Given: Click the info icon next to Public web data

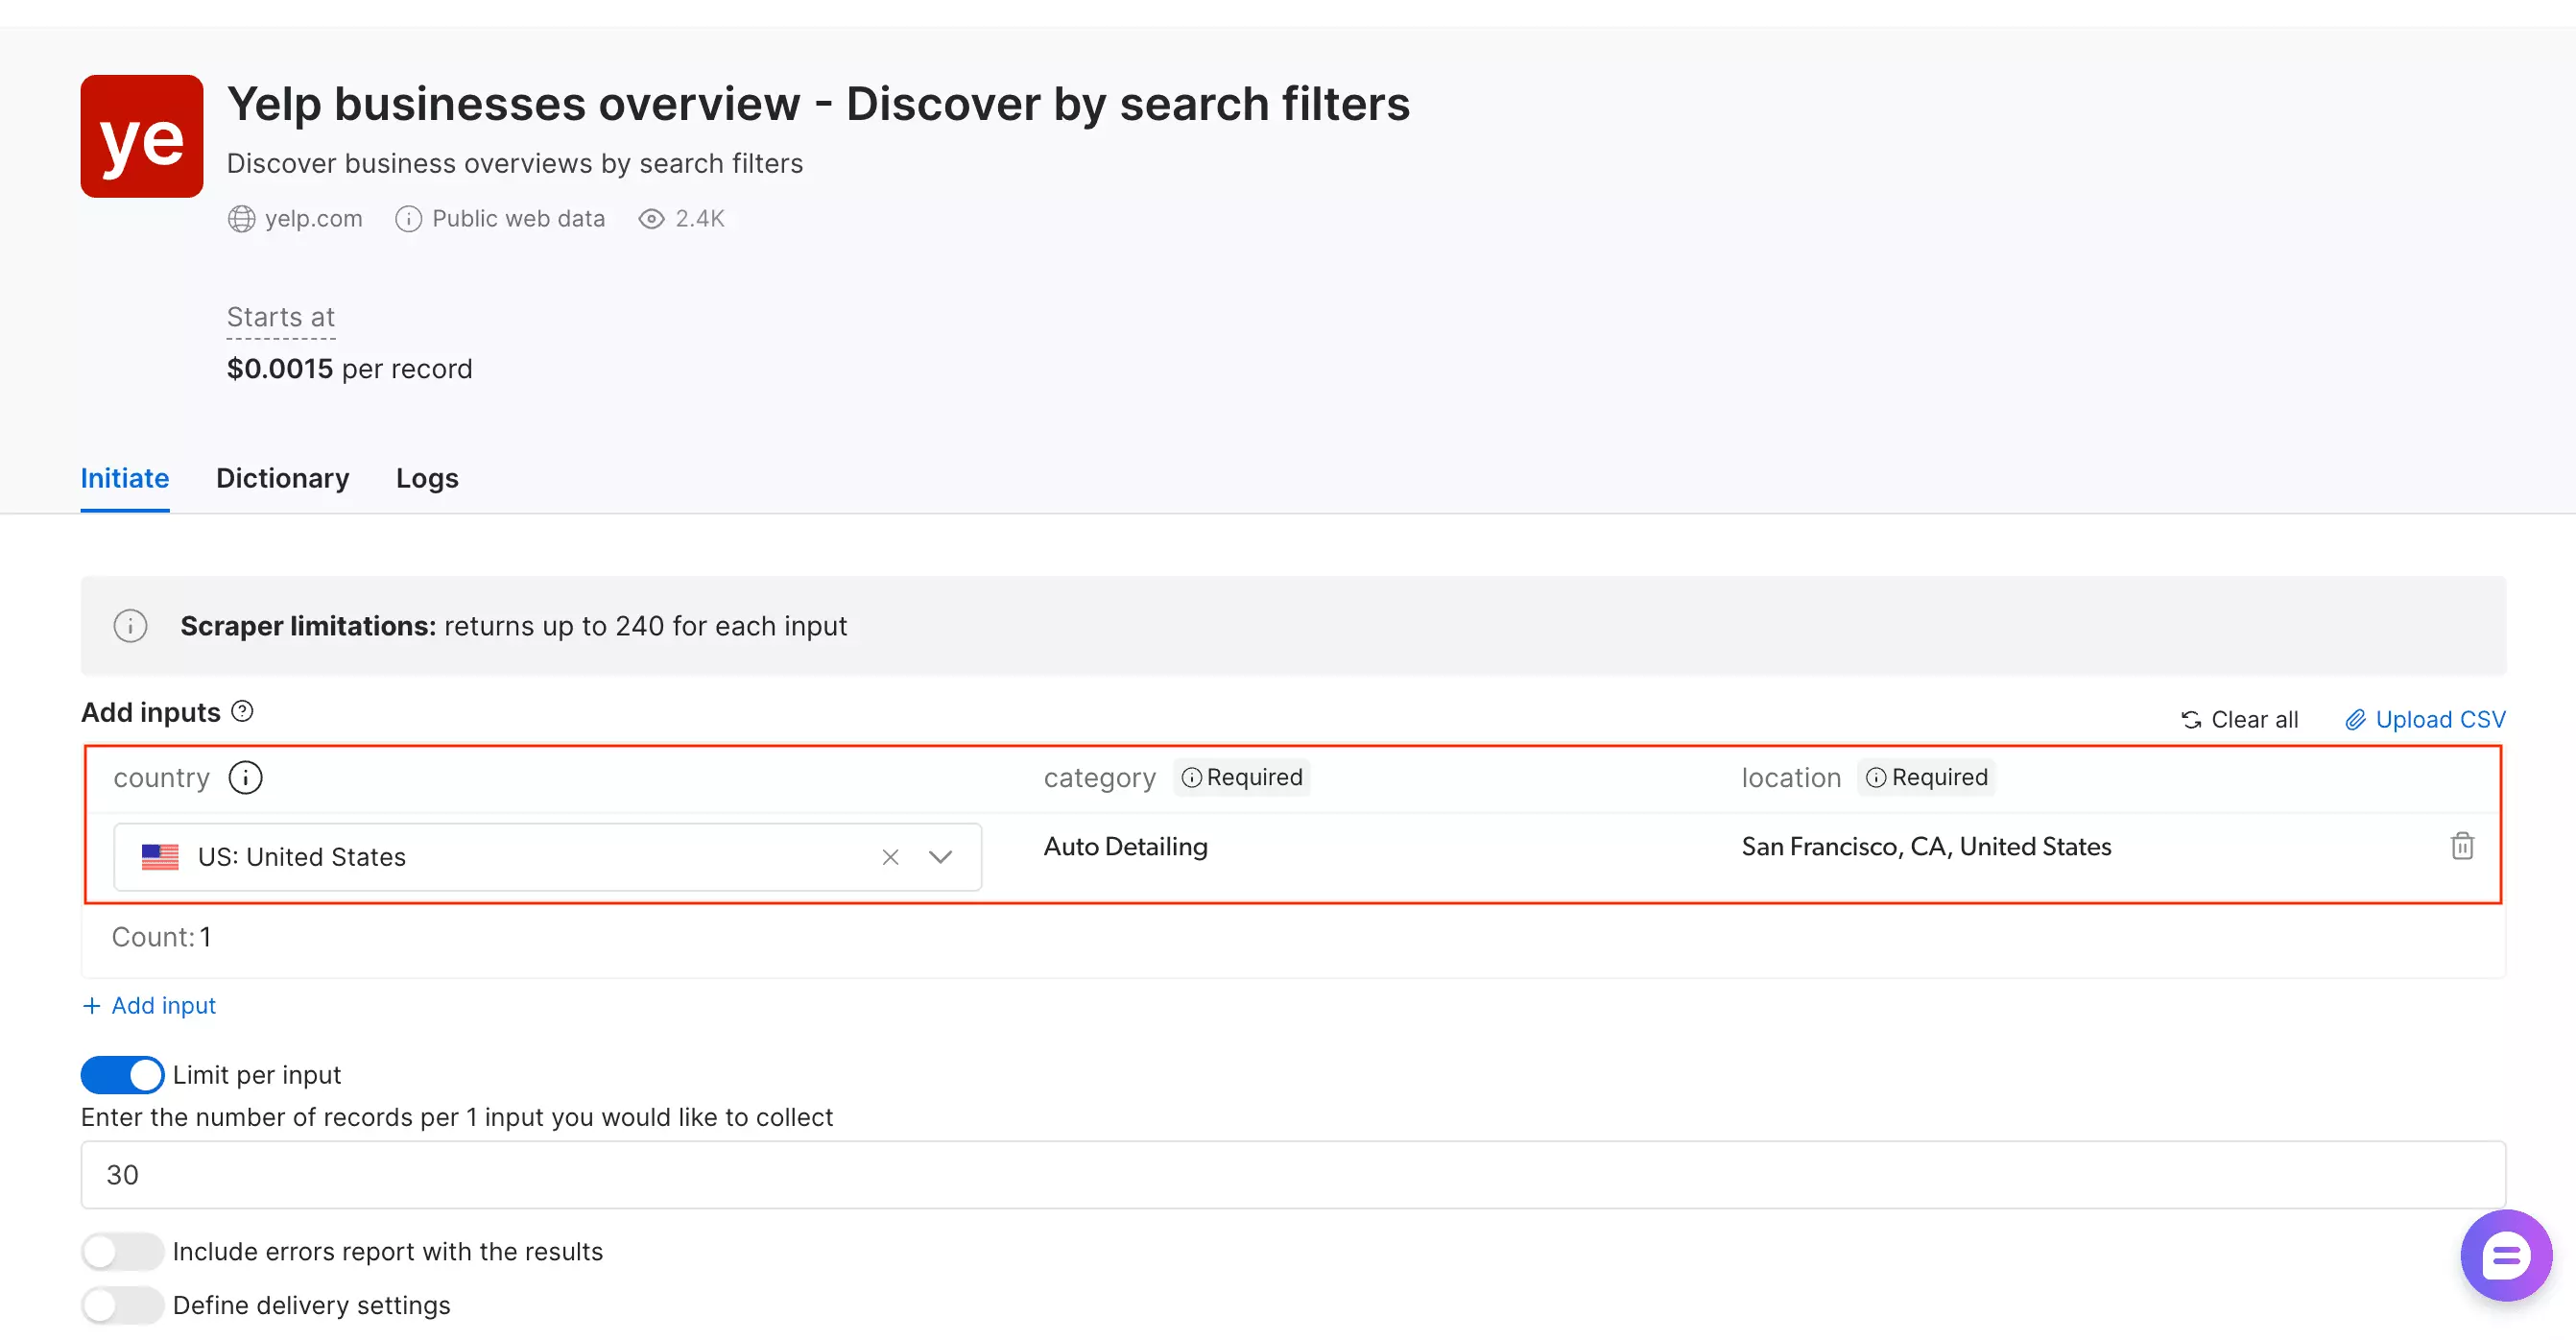Looking at the screenshot, I should 408,219.
